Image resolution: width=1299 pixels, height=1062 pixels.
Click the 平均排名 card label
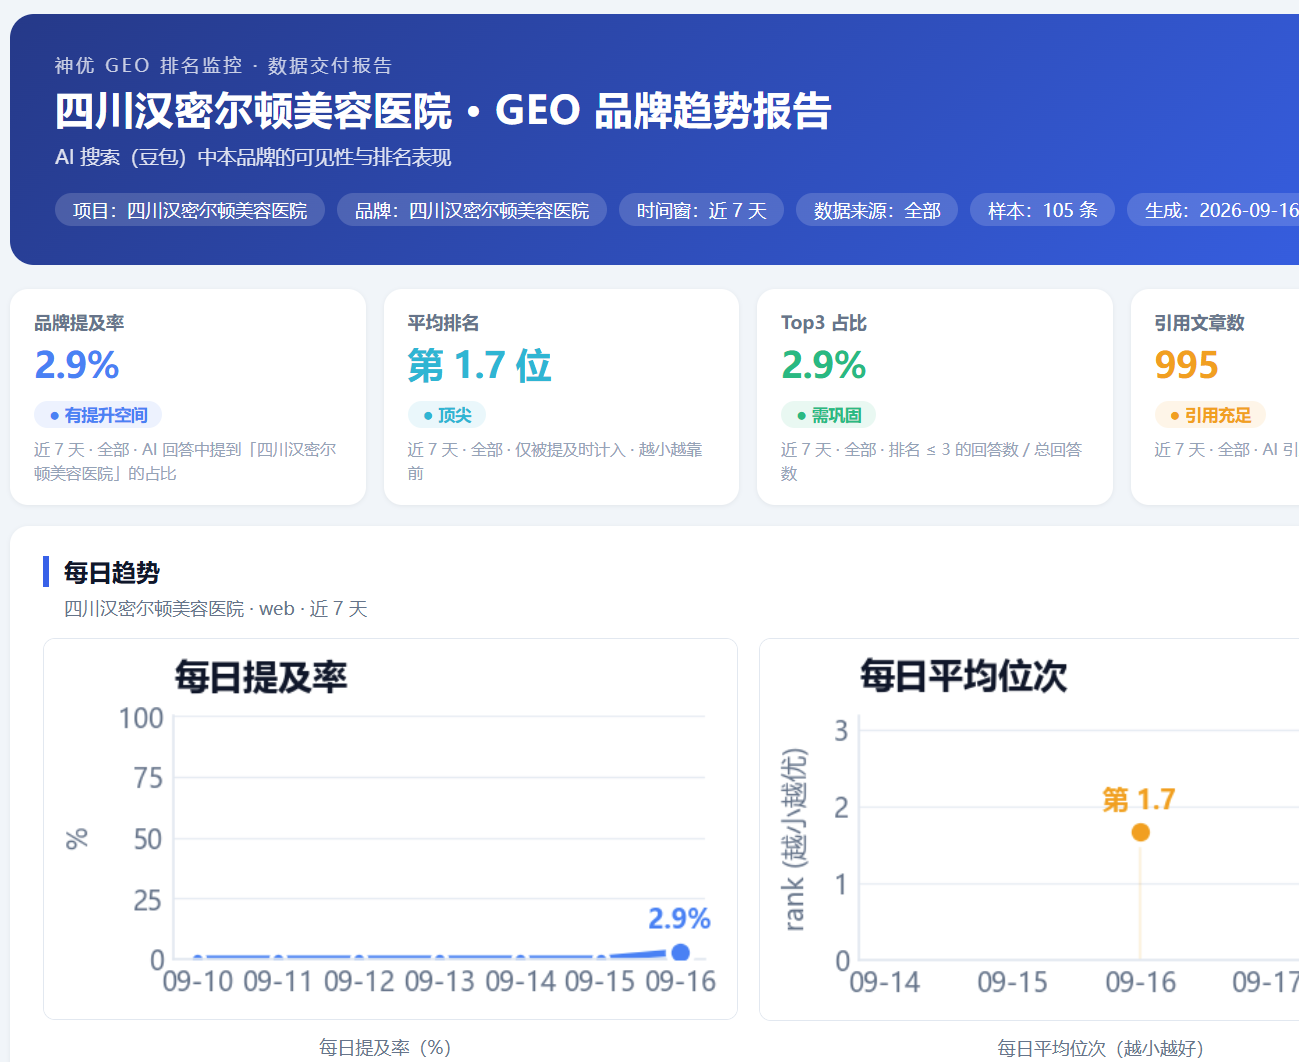pos(443,323)
